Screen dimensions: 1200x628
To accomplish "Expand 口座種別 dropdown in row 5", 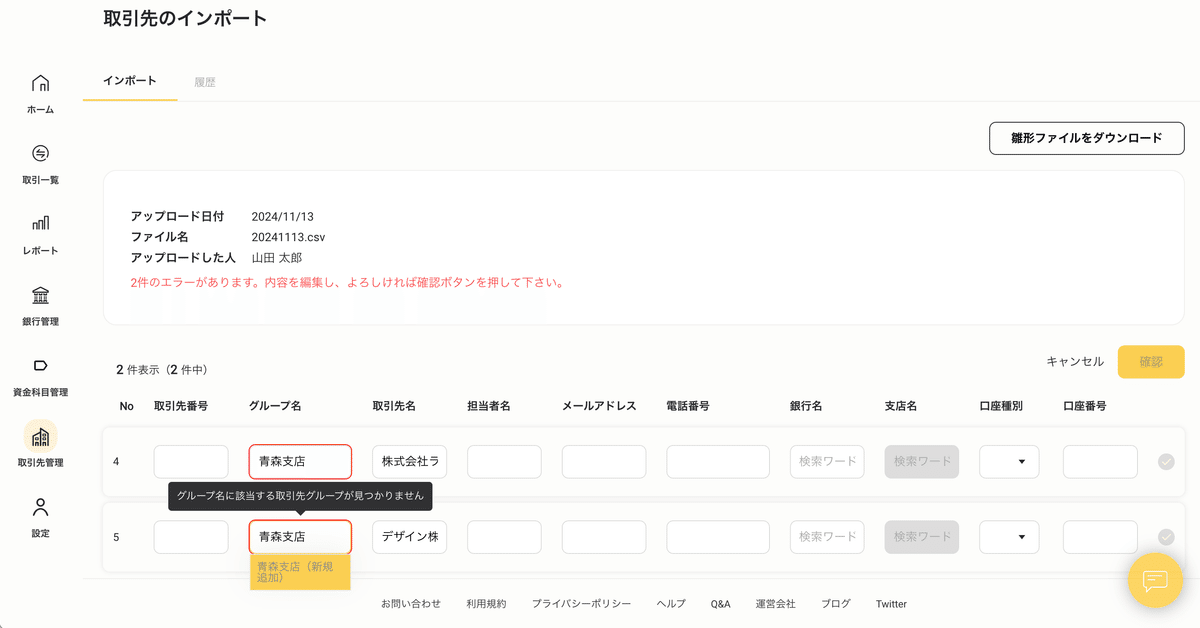I will (x=1009, y=537).
